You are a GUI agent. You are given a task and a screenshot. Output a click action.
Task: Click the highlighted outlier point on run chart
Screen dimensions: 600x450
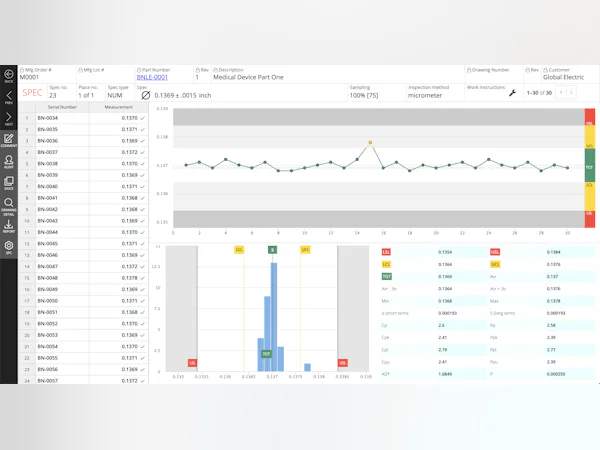370,143
